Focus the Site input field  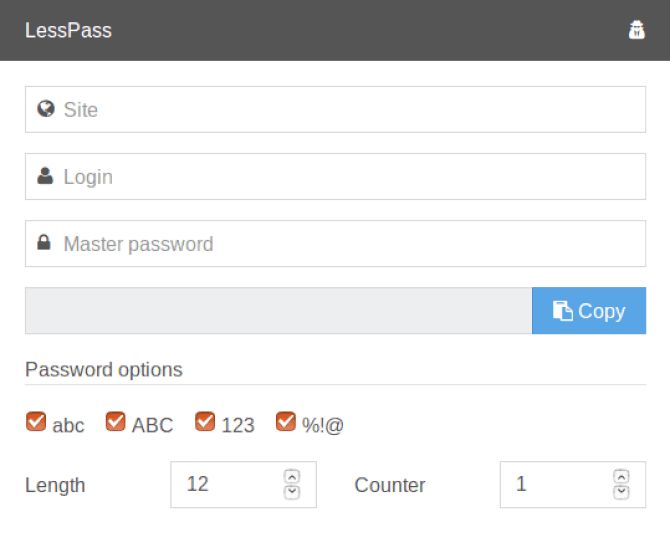pyautogui.click(x=350, y=109)
